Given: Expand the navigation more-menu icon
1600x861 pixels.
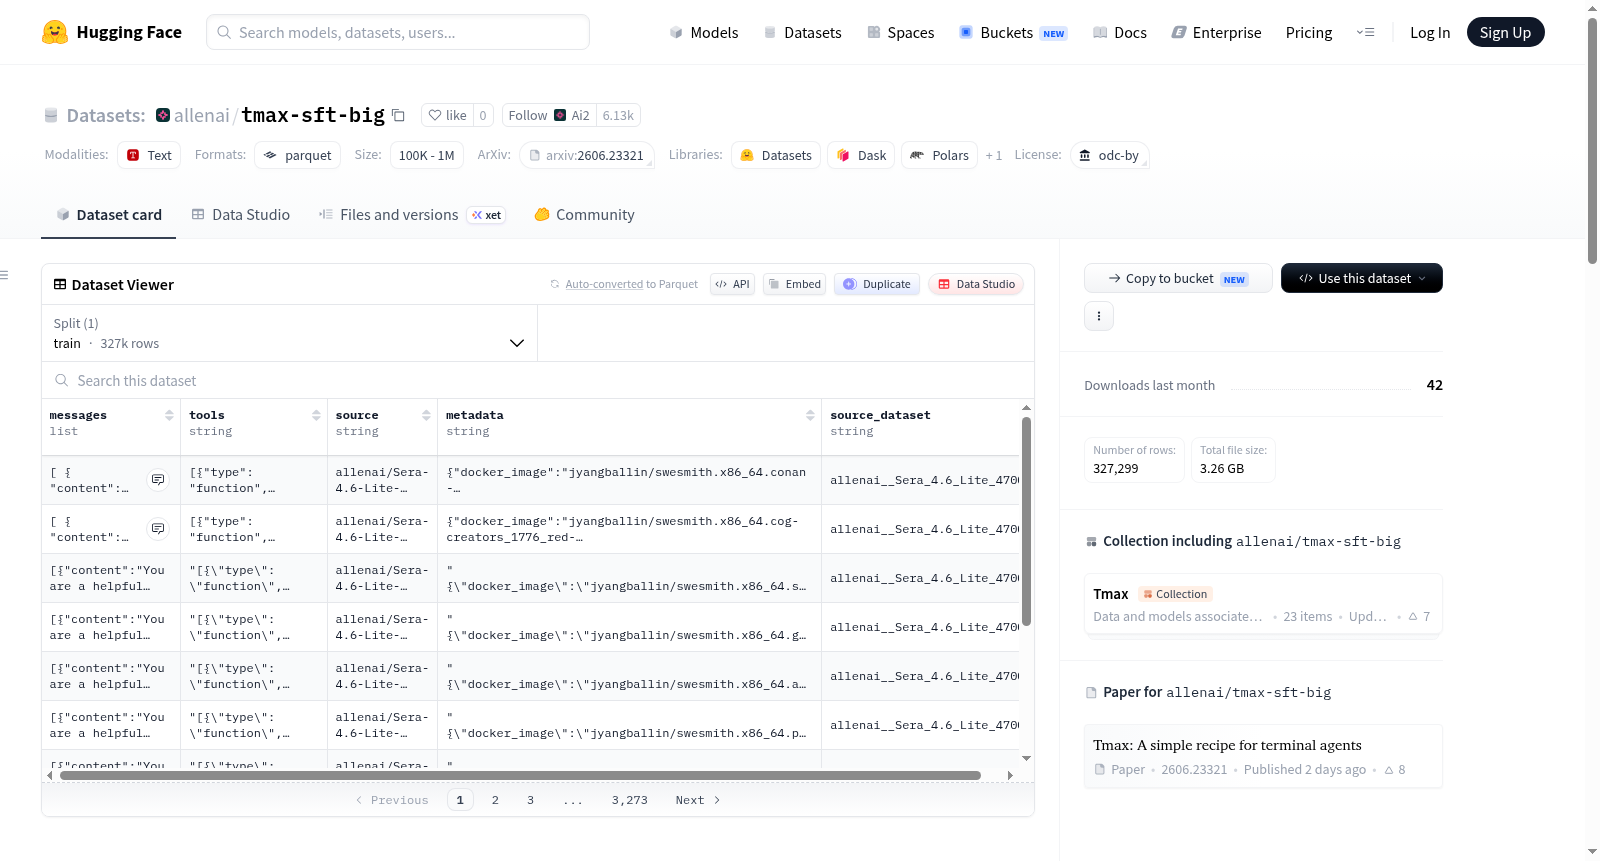Looking at the screenshot, I should (1365, 32).
